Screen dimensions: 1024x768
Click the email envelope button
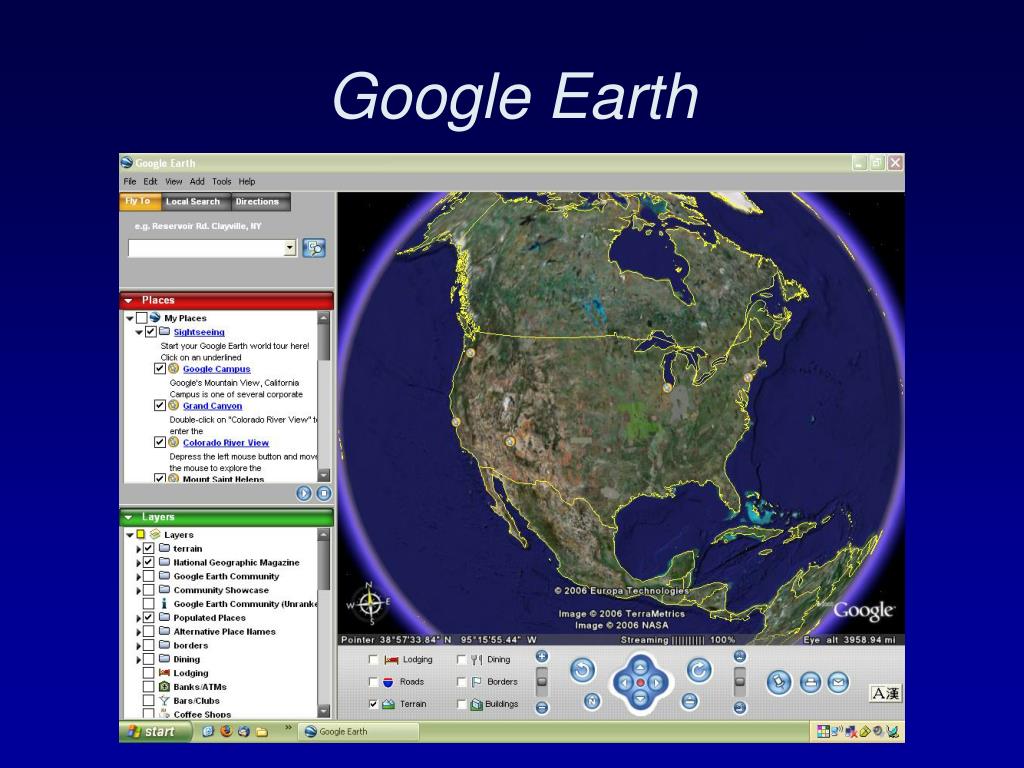coord(839,683)
